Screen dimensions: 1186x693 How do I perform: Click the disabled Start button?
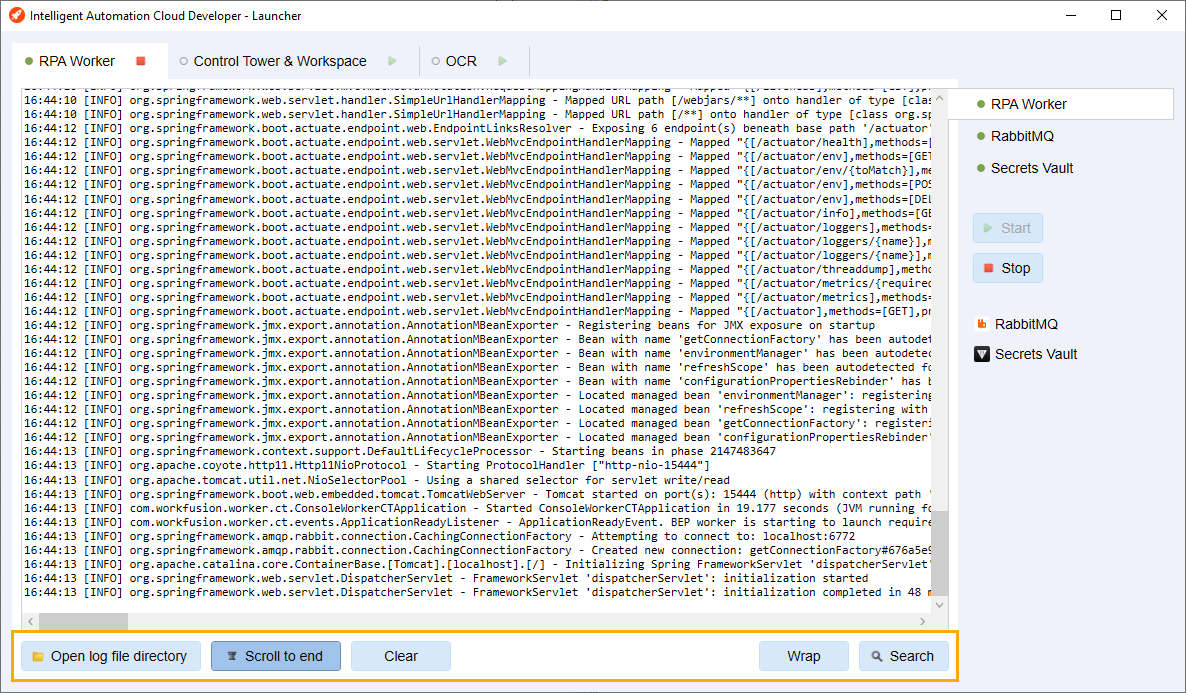tap(1007, 228)
